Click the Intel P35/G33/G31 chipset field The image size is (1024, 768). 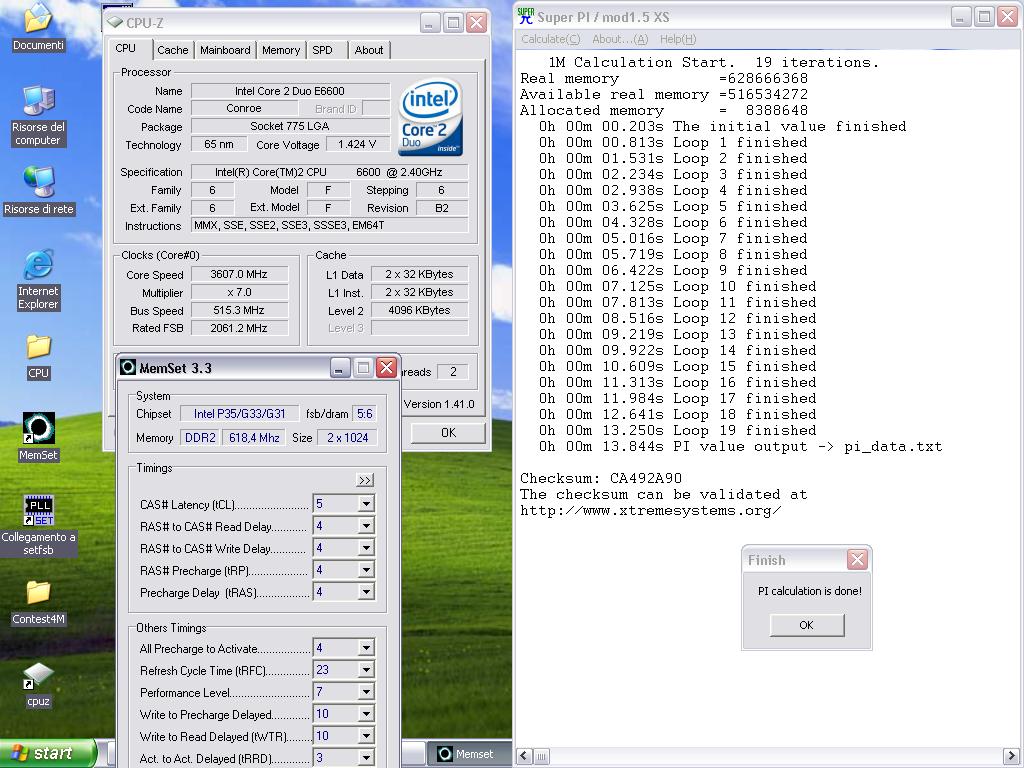[240, 414]
